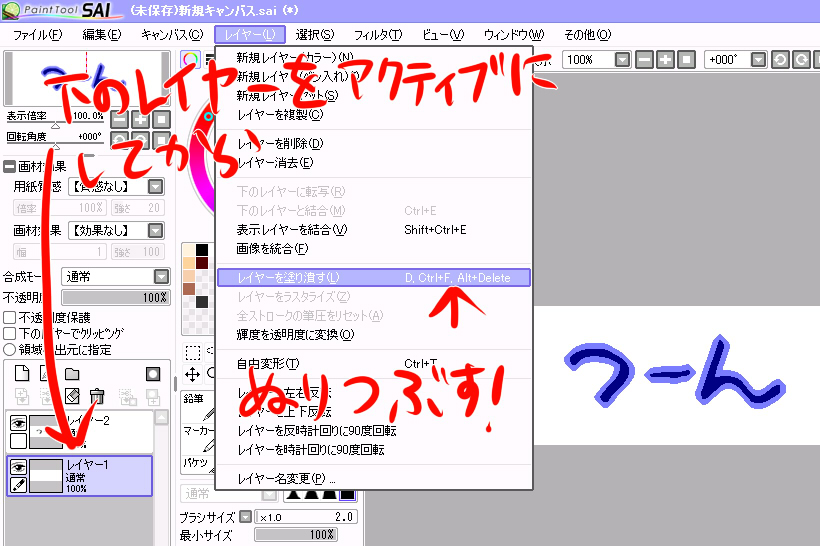
Task: Adjust the 最小サイズ 100% slider
Action: (x=296, y=534)
